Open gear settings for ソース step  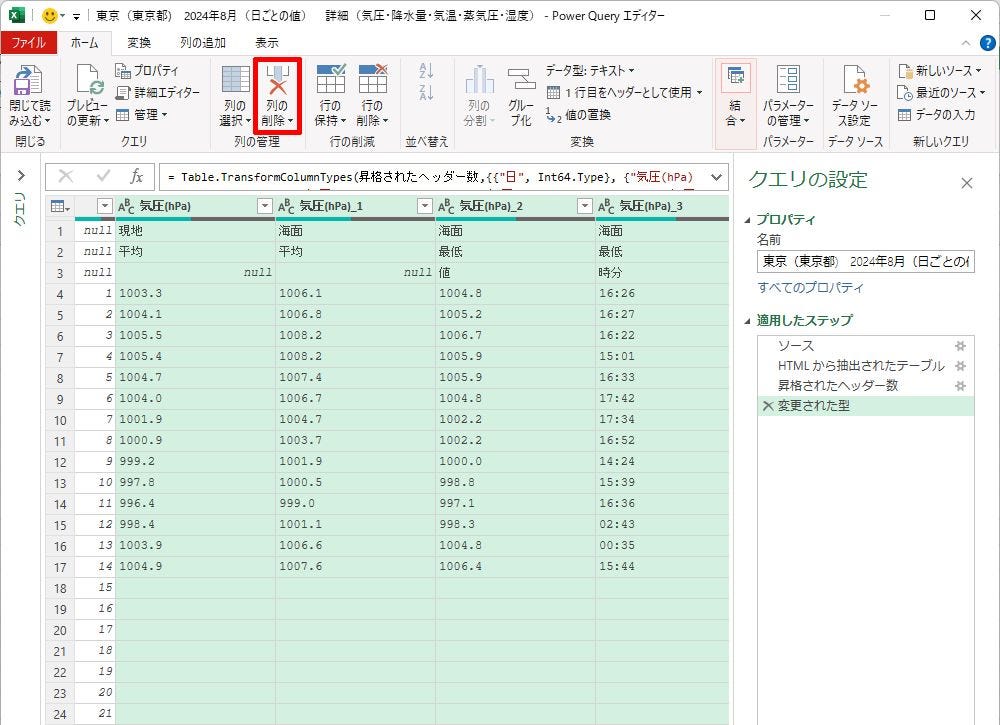[x=960, y=346]
